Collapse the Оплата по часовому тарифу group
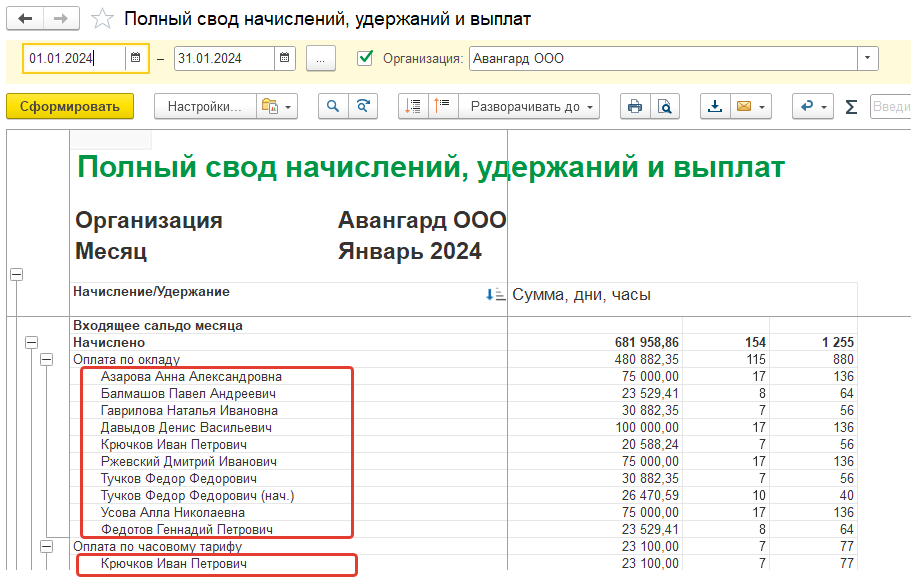 pos(46,546)
